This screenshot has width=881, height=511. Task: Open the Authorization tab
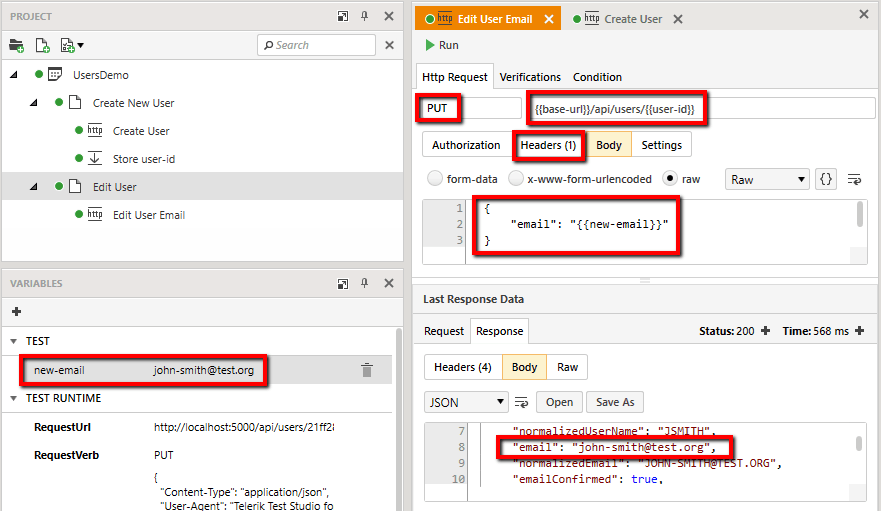point(466,145)
